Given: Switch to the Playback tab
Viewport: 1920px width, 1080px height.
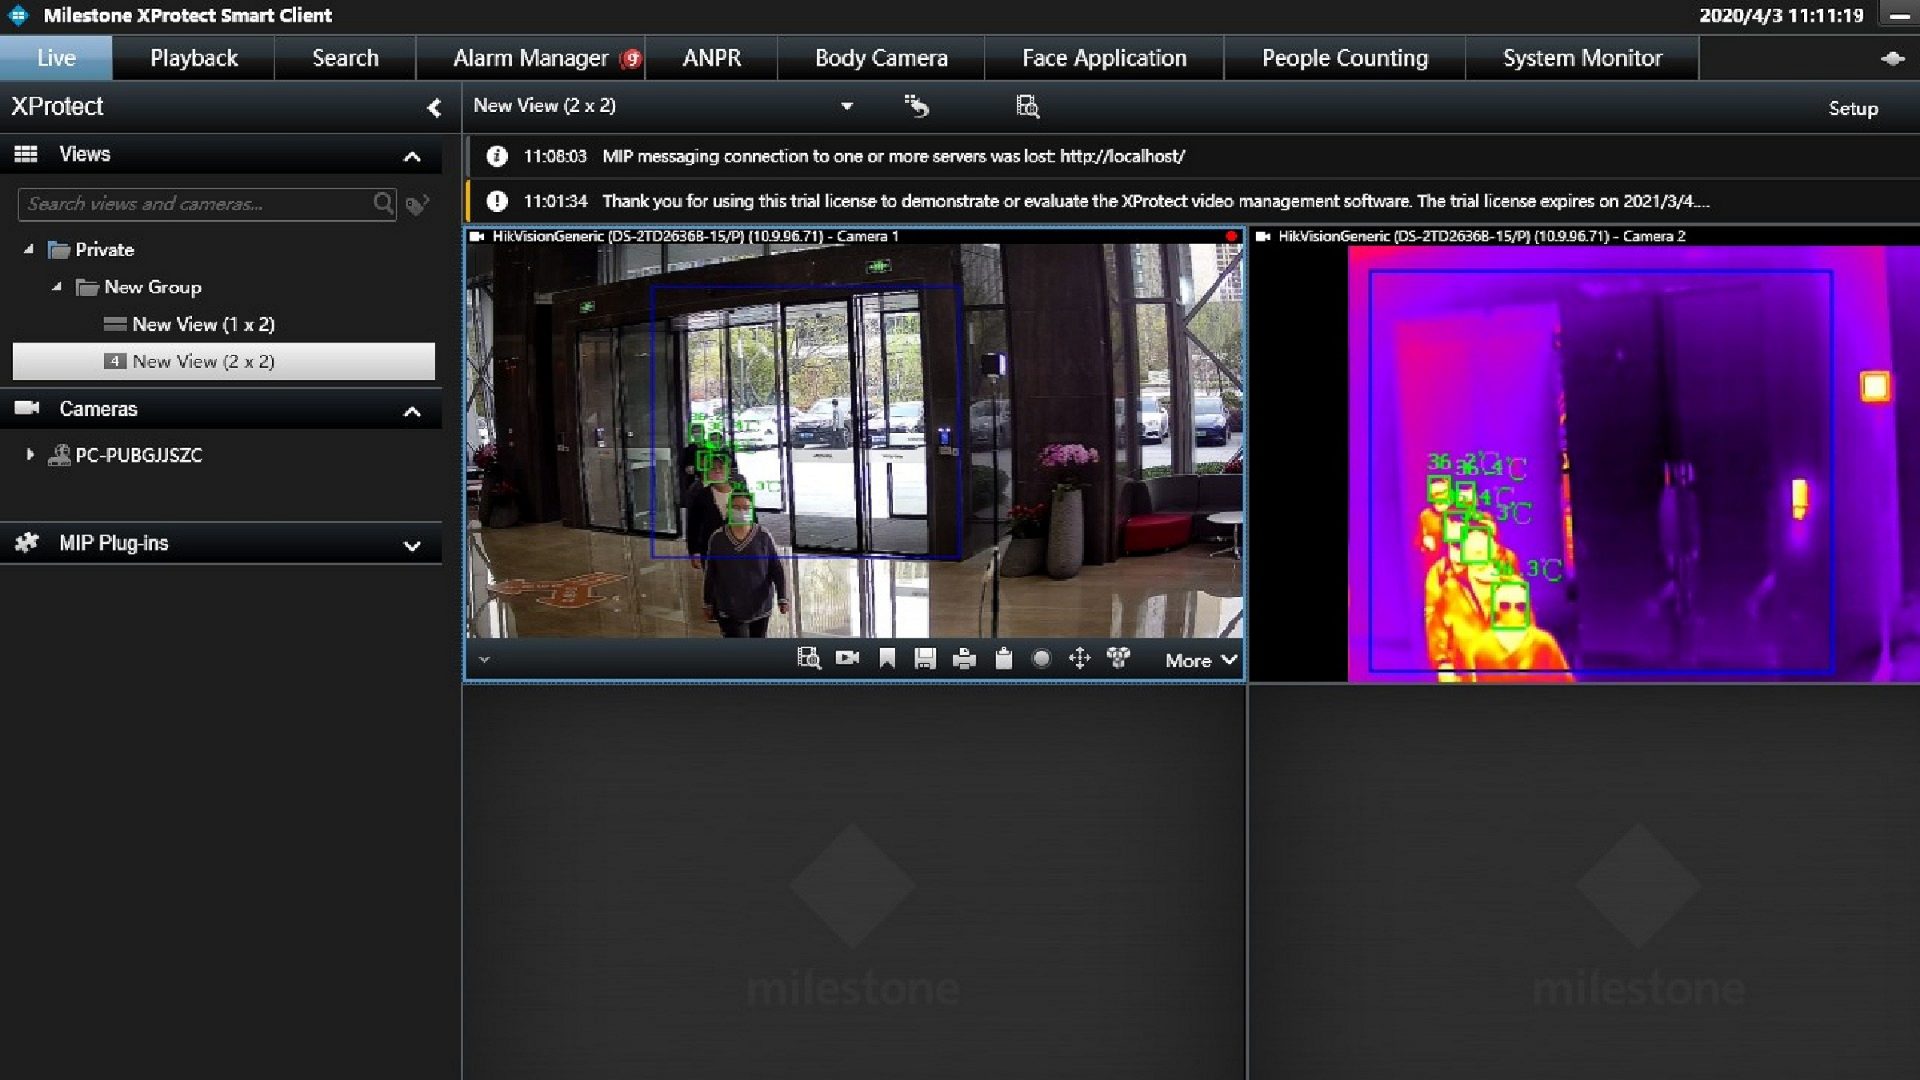Looking at the screenshot, I should (193, 58).
